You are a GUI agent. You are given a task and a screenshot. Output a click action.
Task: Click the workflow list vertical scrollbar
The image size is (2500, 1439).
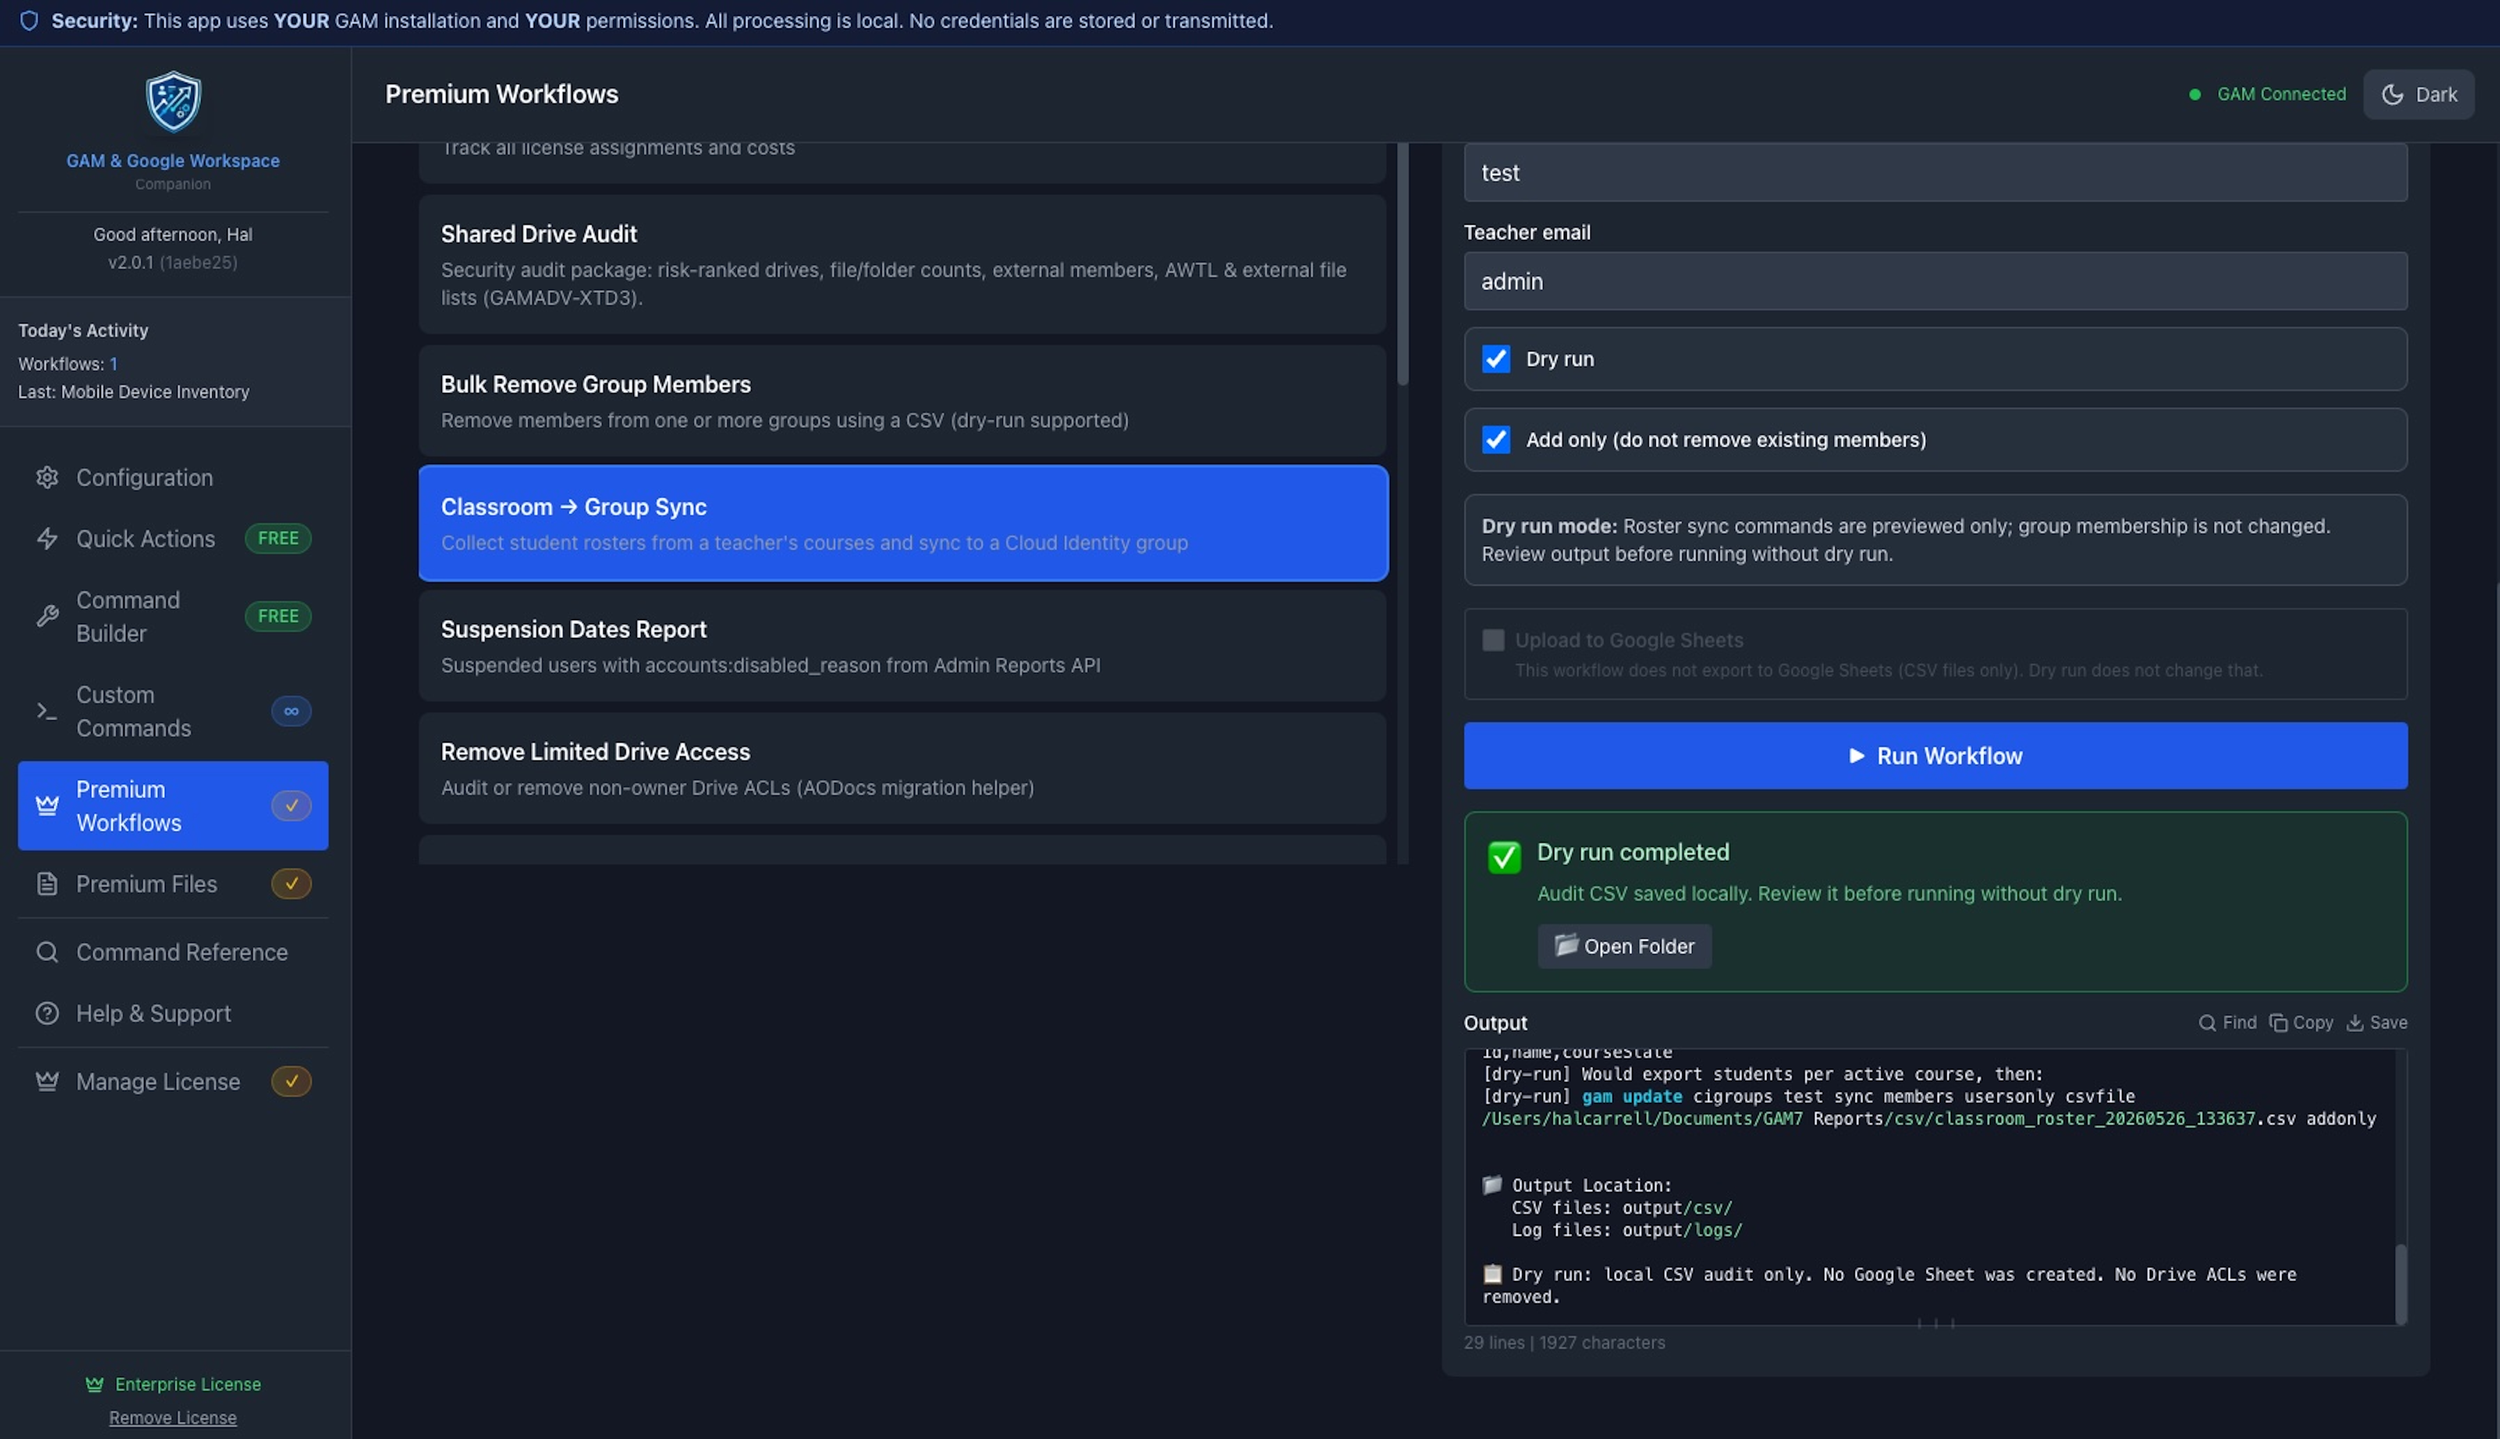1402,264
